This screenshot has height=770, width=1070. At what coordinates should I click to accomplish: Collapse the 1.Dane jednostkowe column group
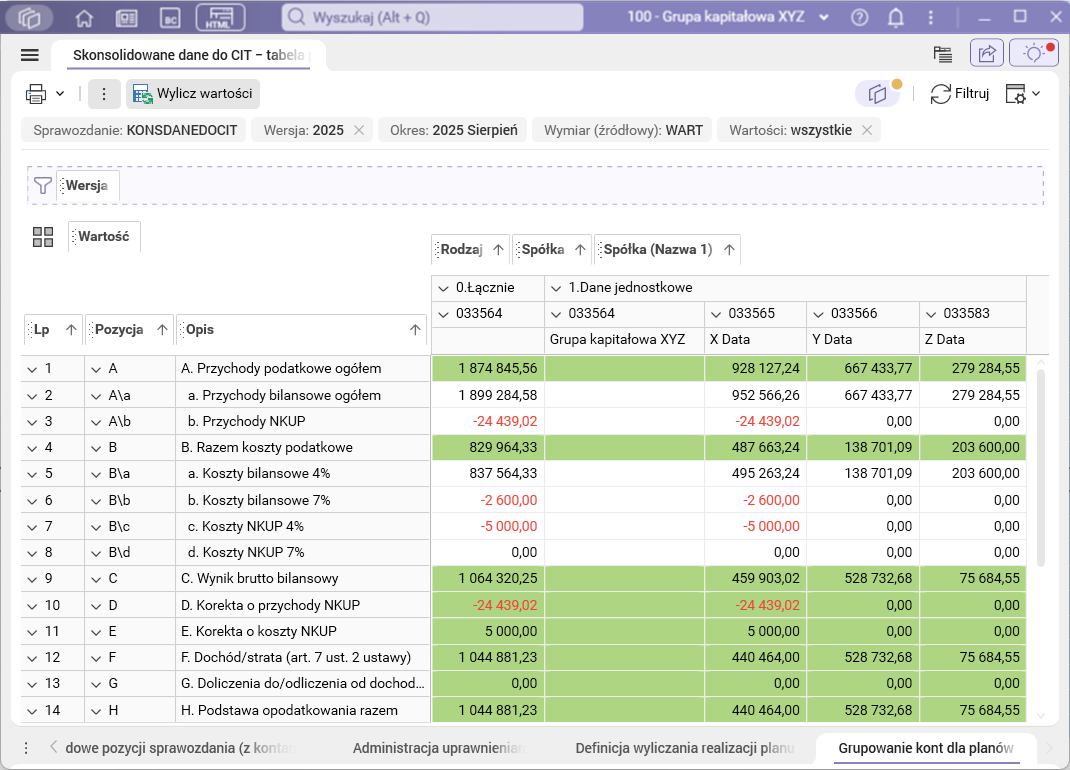(557, 288)
